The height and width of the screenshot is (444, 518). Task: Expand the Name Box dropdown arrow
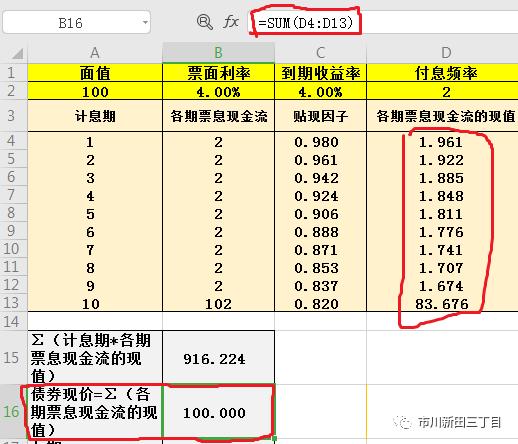pos(145,22)
